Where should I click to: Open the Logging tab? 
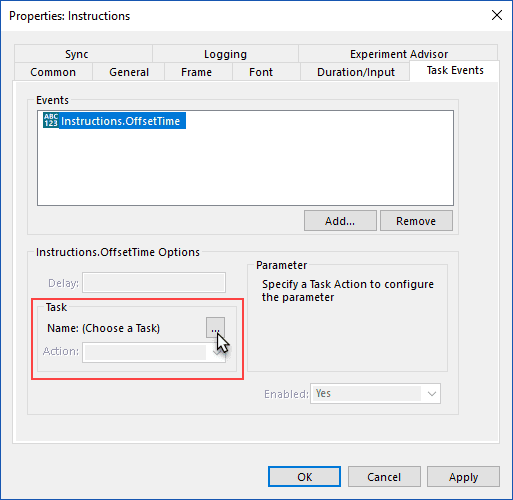225,54
